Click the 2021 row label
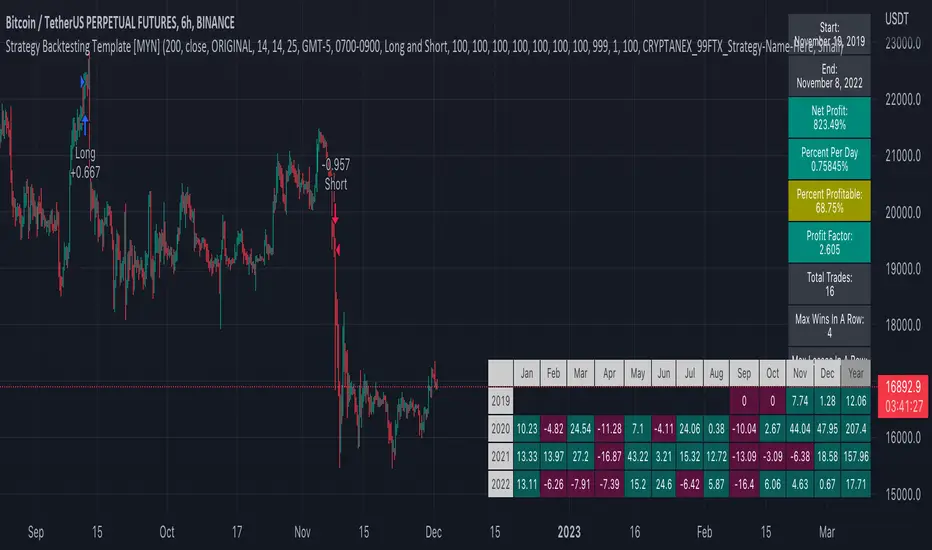Viewport: 932px width, 550px height. pos(500,457)
